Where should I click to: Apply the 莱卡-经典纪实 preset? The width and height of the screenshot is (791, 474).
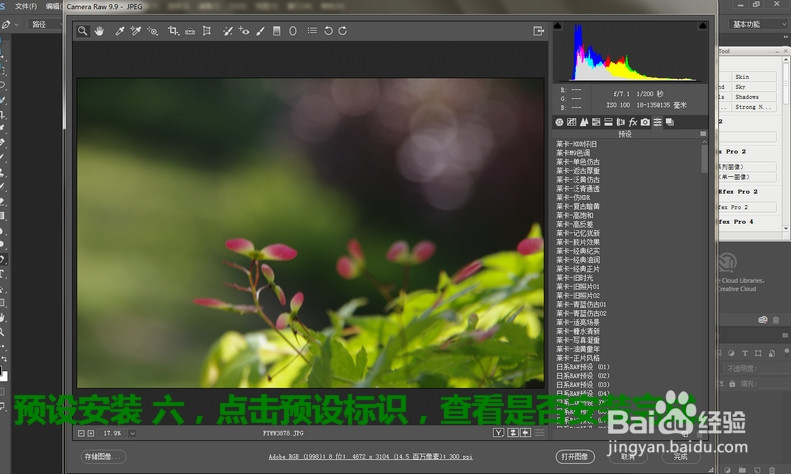[578, 251]
